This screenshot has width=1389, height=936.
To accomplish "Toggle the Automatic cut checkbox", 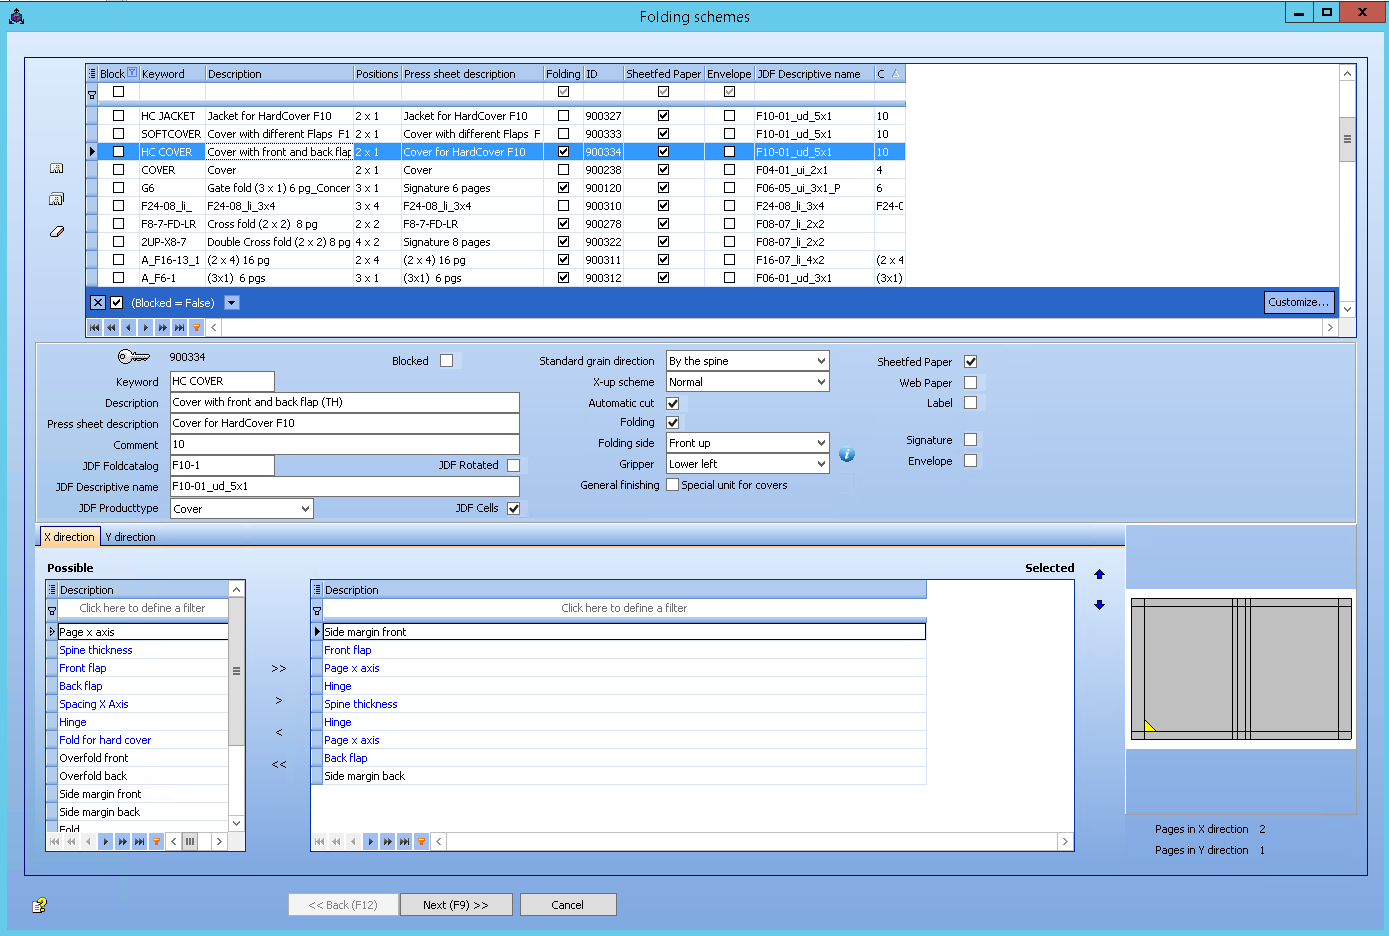I will click(673, 403).
